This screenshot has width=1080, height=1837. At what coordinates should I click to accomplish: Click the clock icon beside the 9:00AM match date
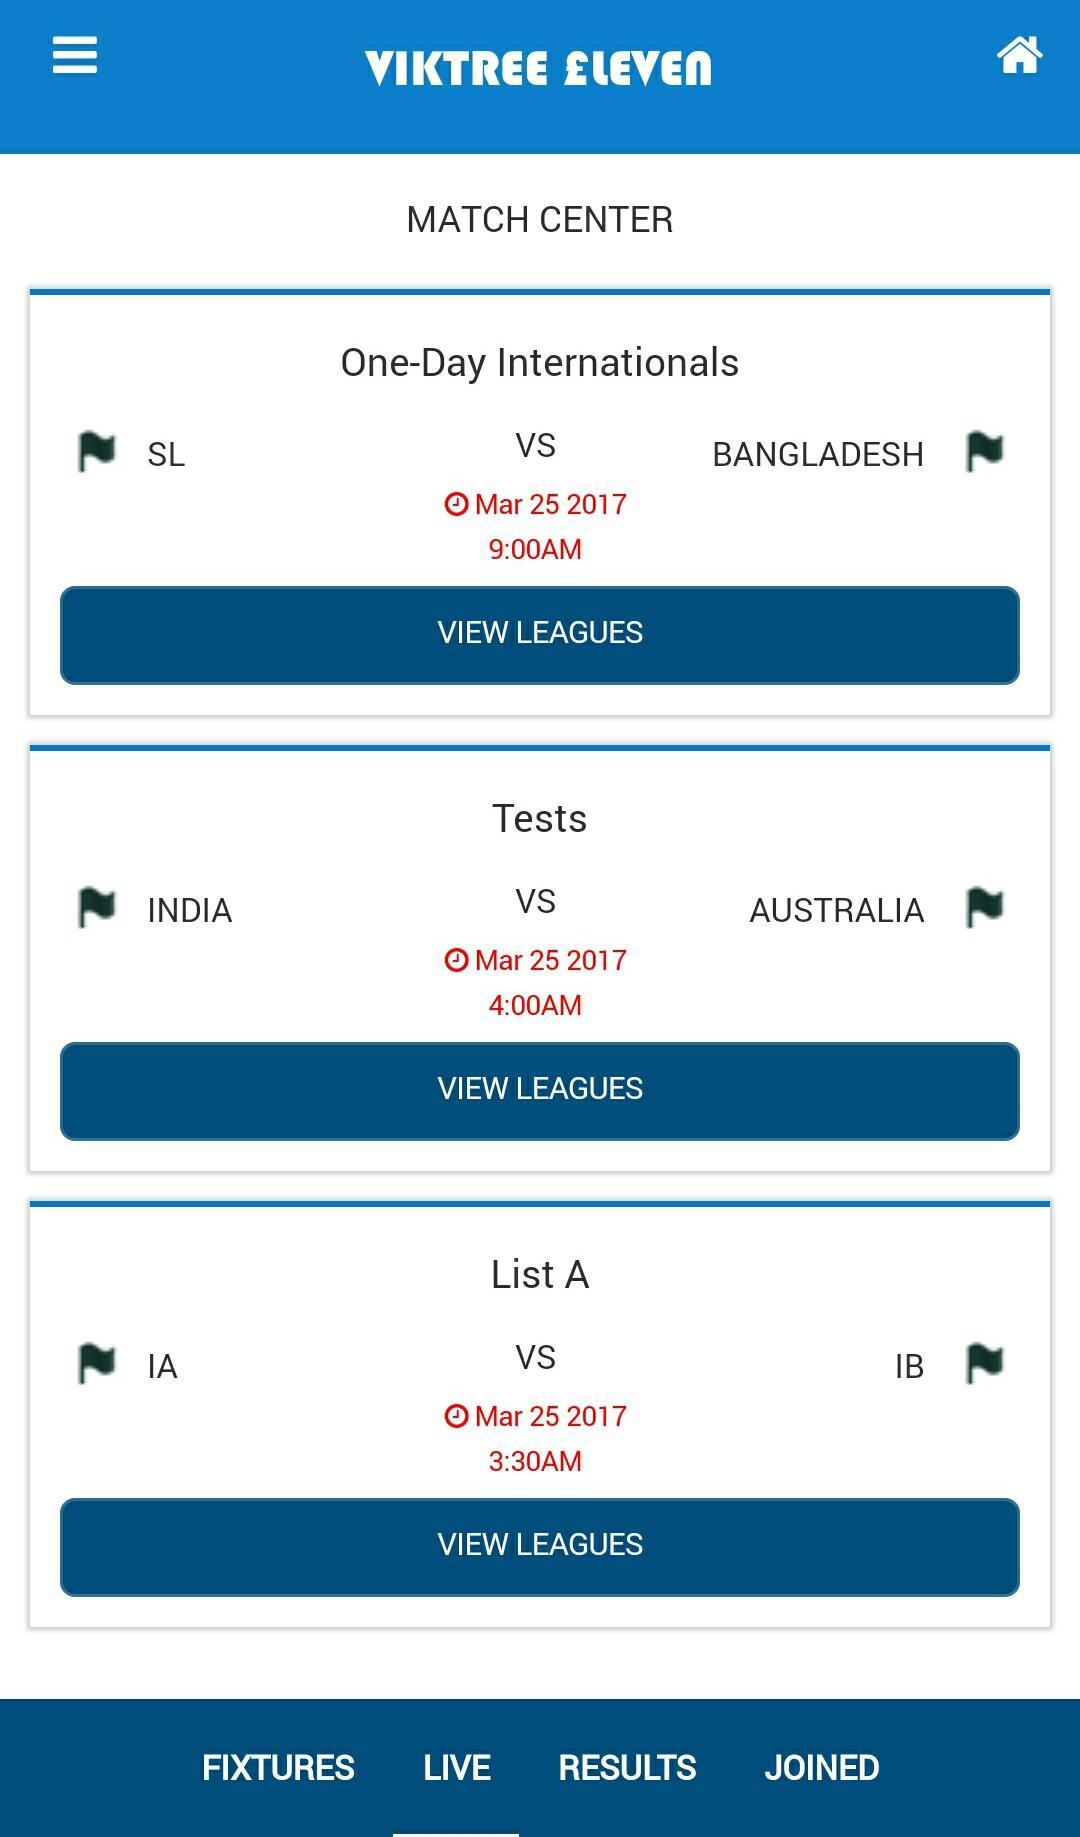pyautogui.click(x=456, y=504)
